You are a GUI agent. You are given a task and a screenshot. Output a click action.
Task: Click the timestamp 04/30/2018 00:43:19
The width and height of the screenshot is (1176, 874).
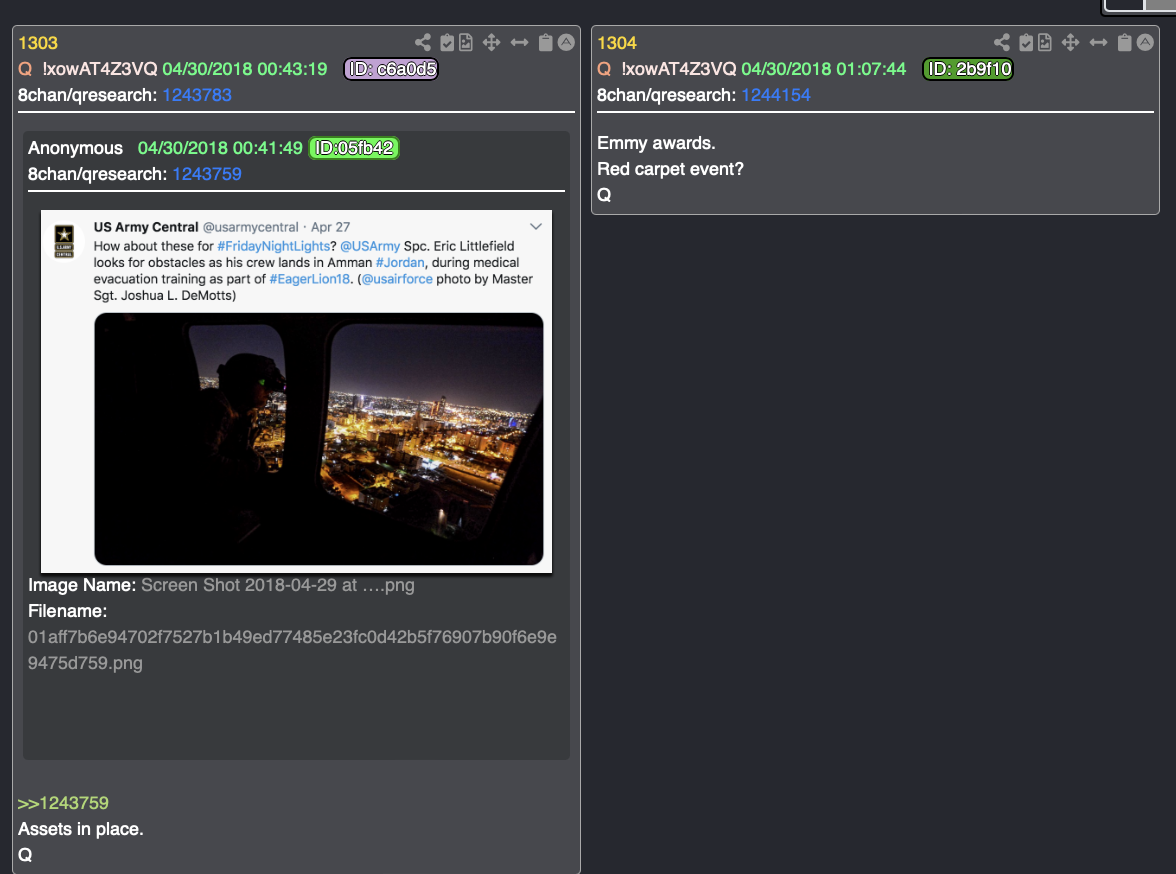(x=244, y=69)
